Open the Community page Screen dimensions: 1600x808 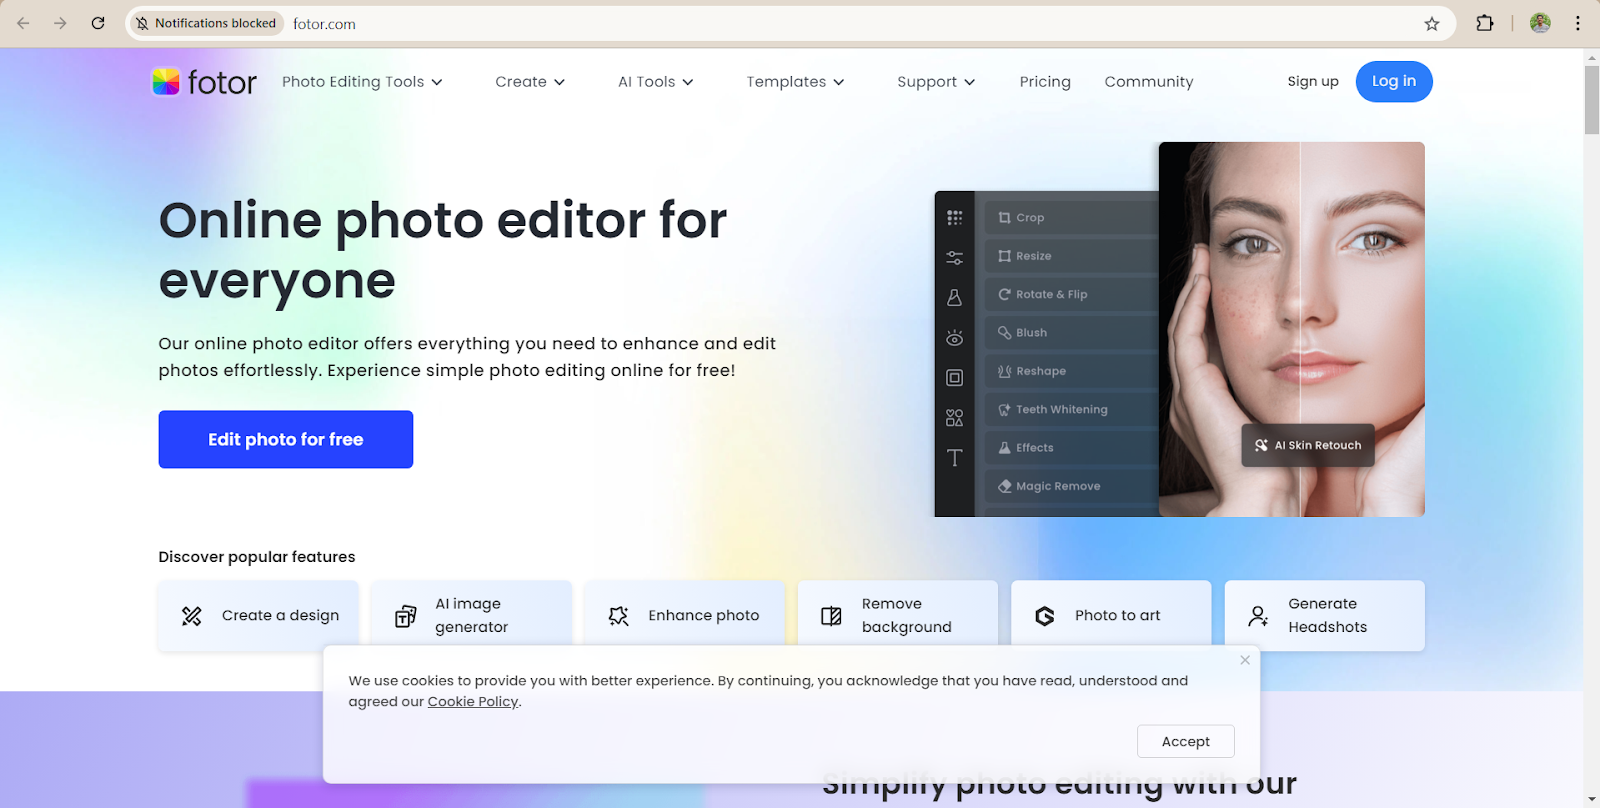[1149, 82]
